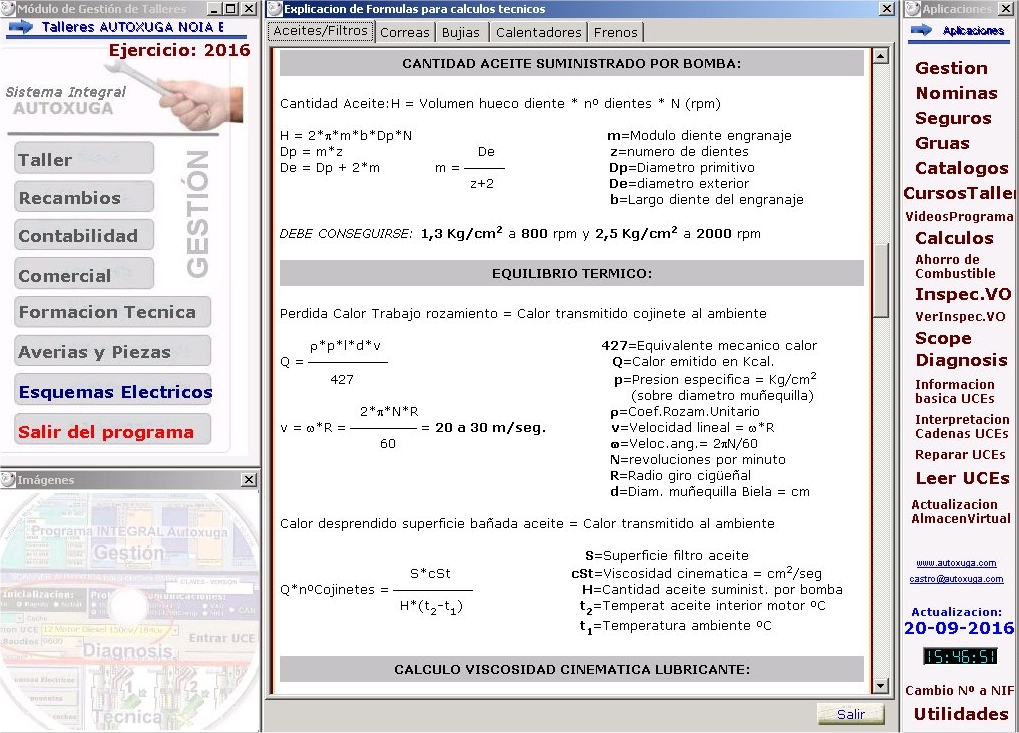Open Seguros application
The image size is (1019, 733).
click(953, 118)
